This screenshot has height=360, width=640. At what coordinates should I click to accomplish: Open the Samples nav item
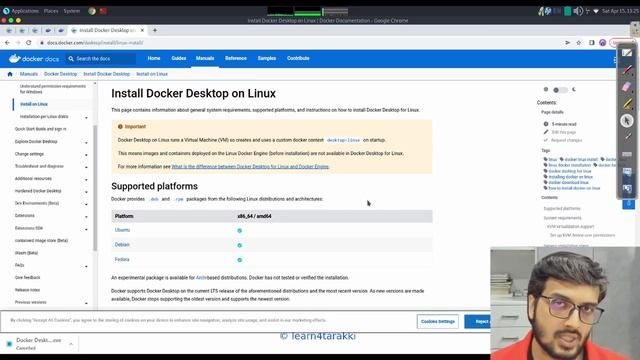point(267,58)
